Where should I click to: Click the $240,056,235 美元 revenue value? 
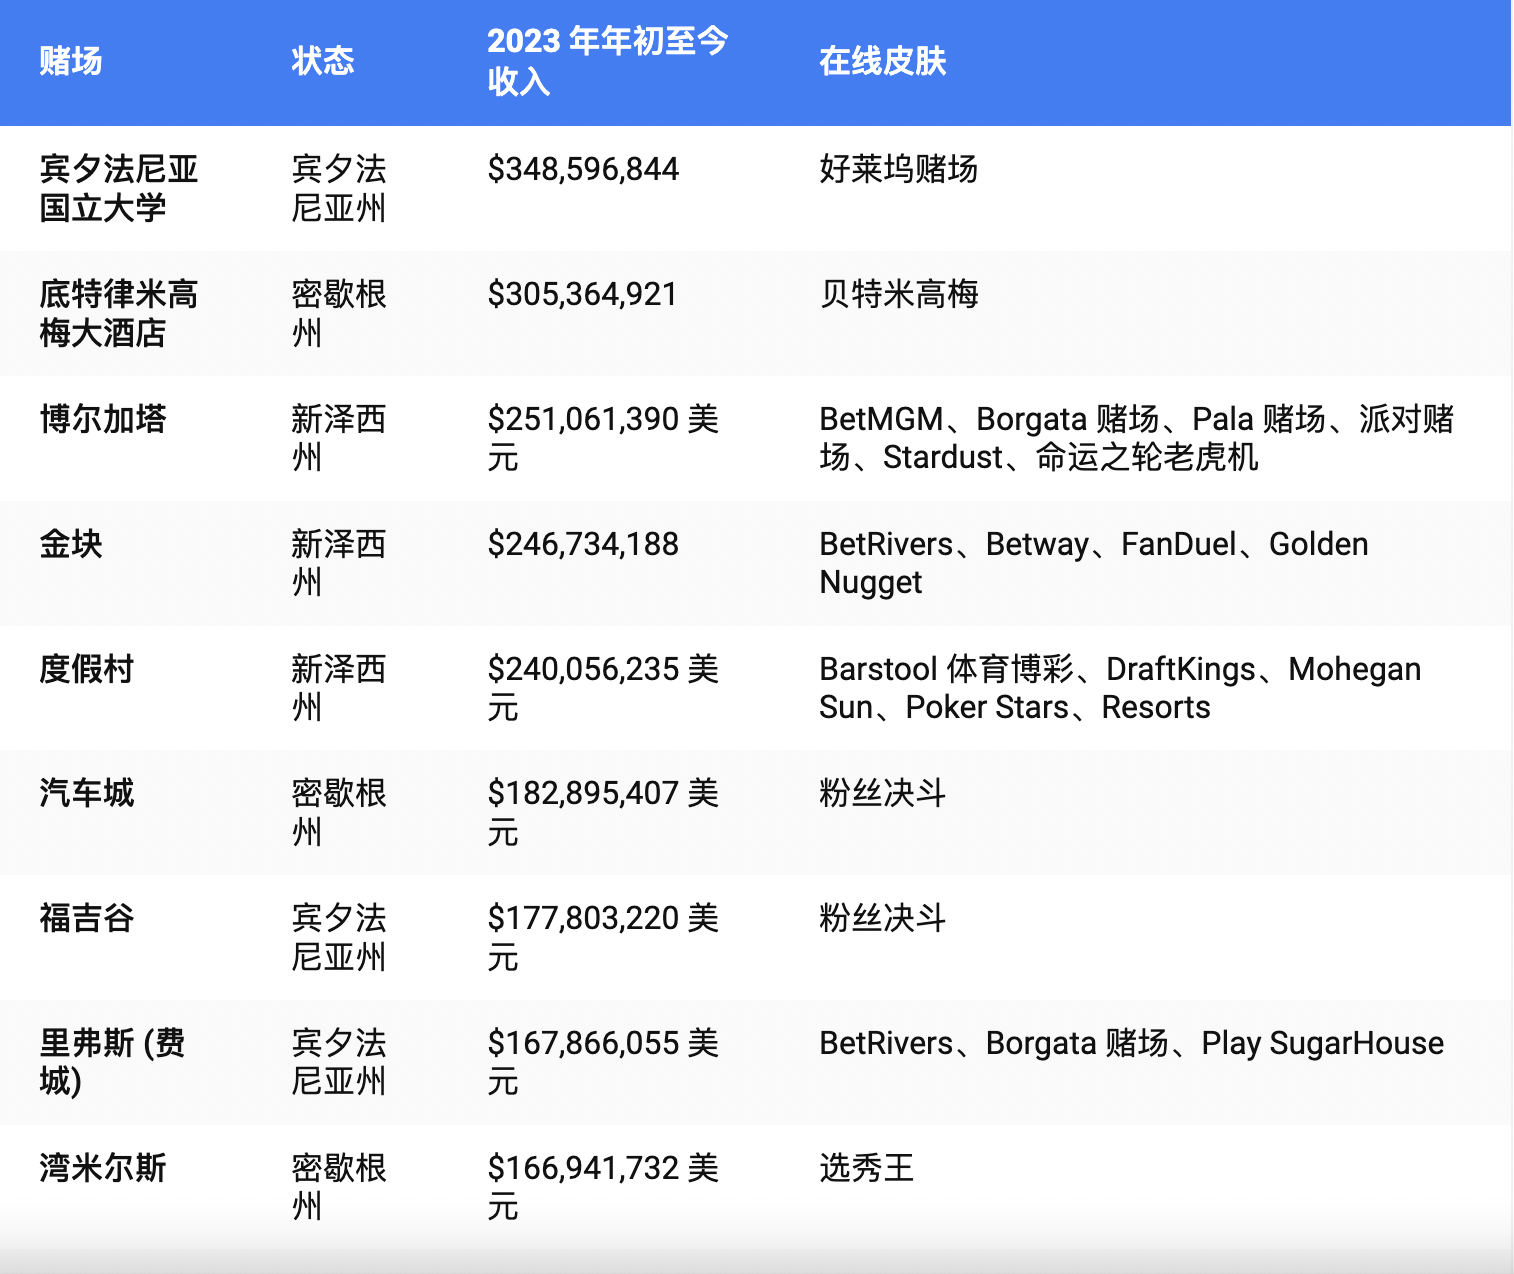click(603, 688)
